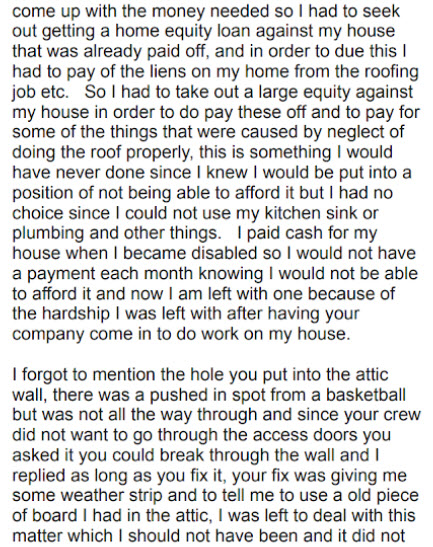
Task: Click the word "position"
Action: click(x=43, y=193)
